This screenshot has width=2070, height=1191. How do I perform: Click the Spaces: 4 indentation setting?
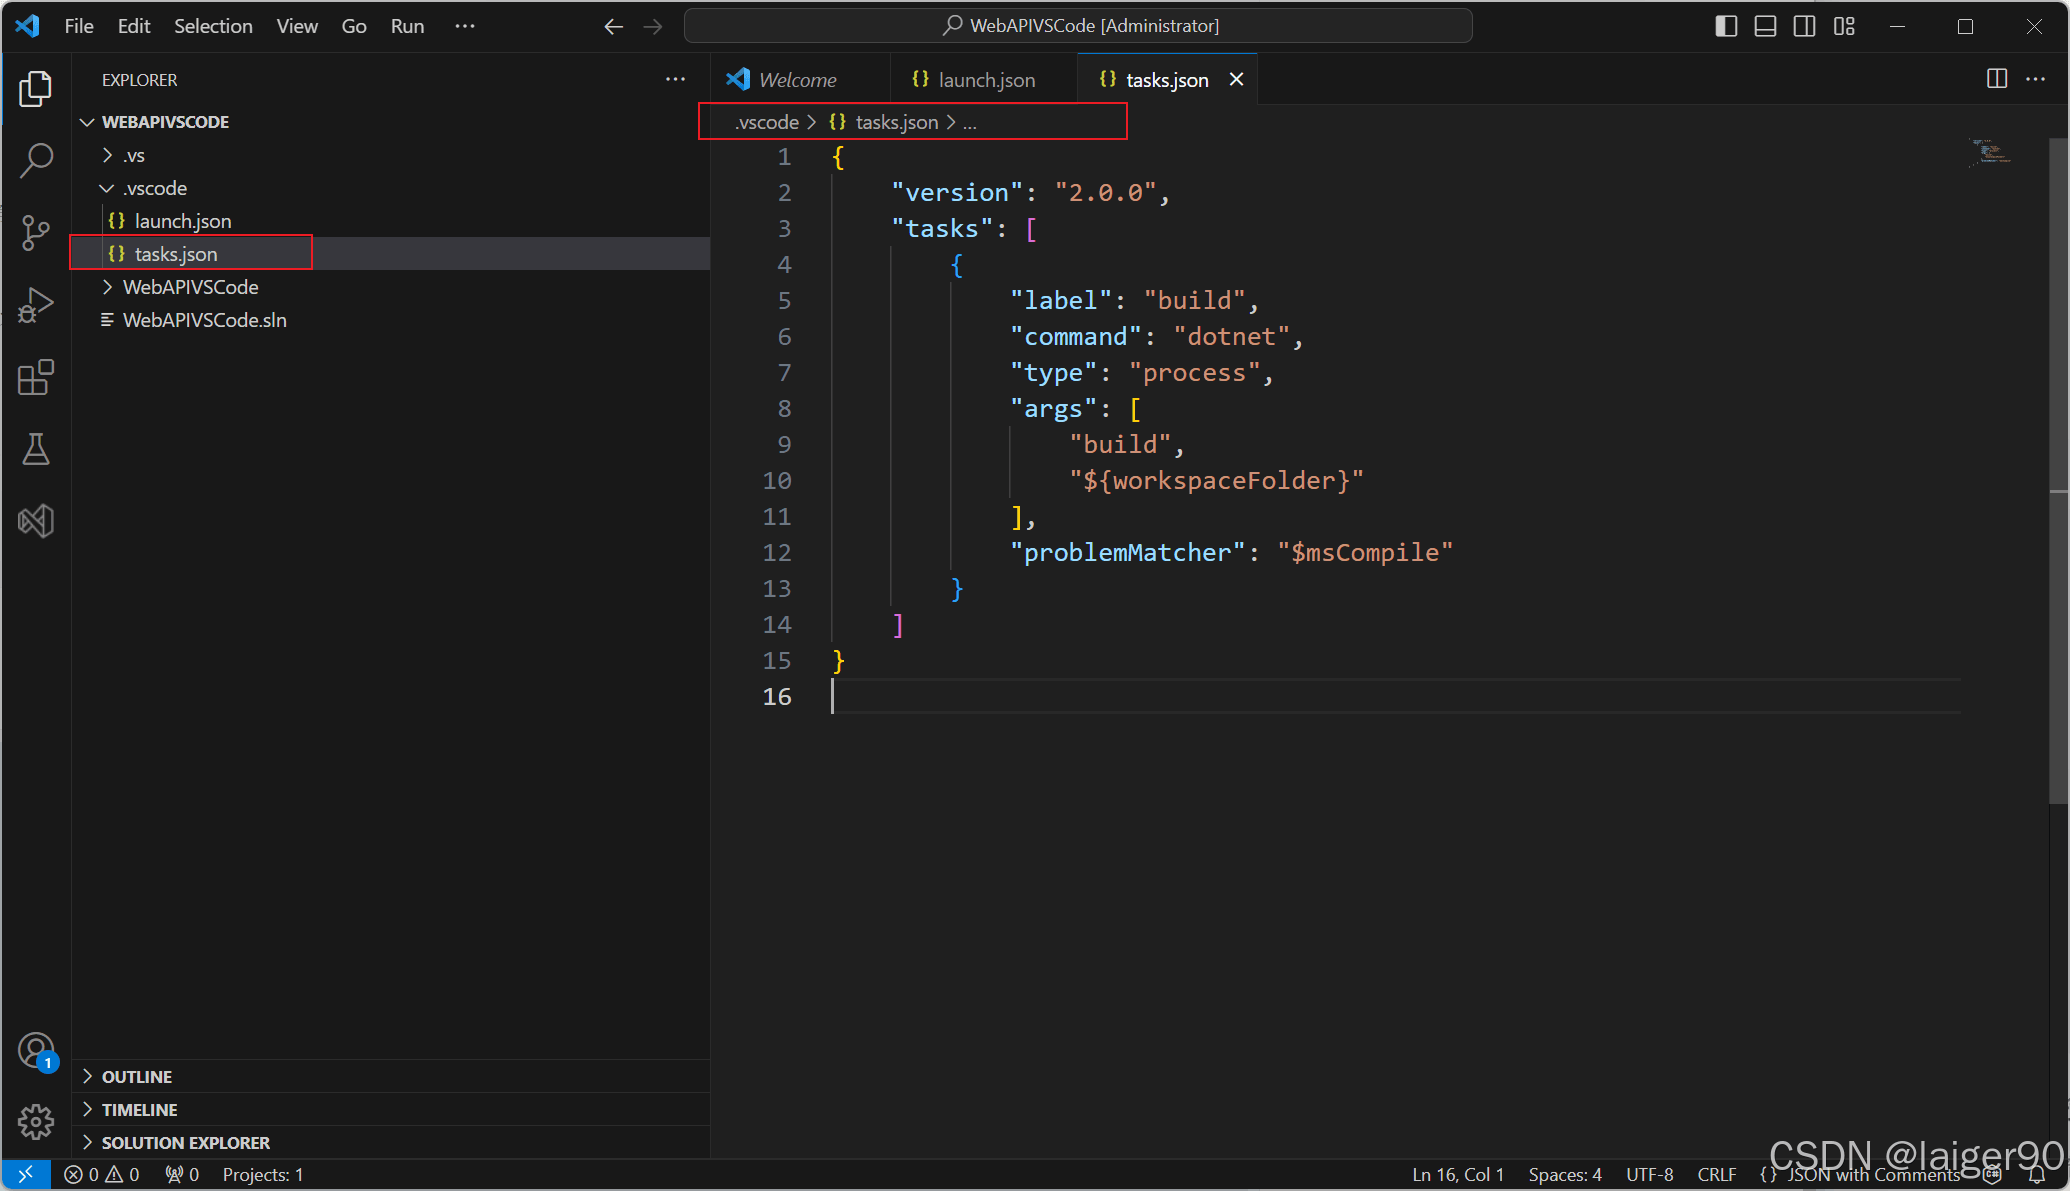click(1564, 1175)
